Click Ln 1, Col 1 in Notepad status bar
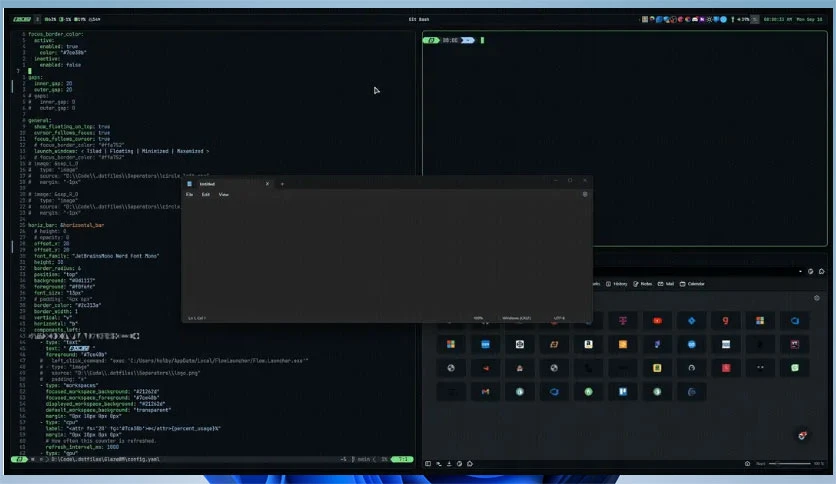This screenshot has height=484, width=836. point(196,318)
